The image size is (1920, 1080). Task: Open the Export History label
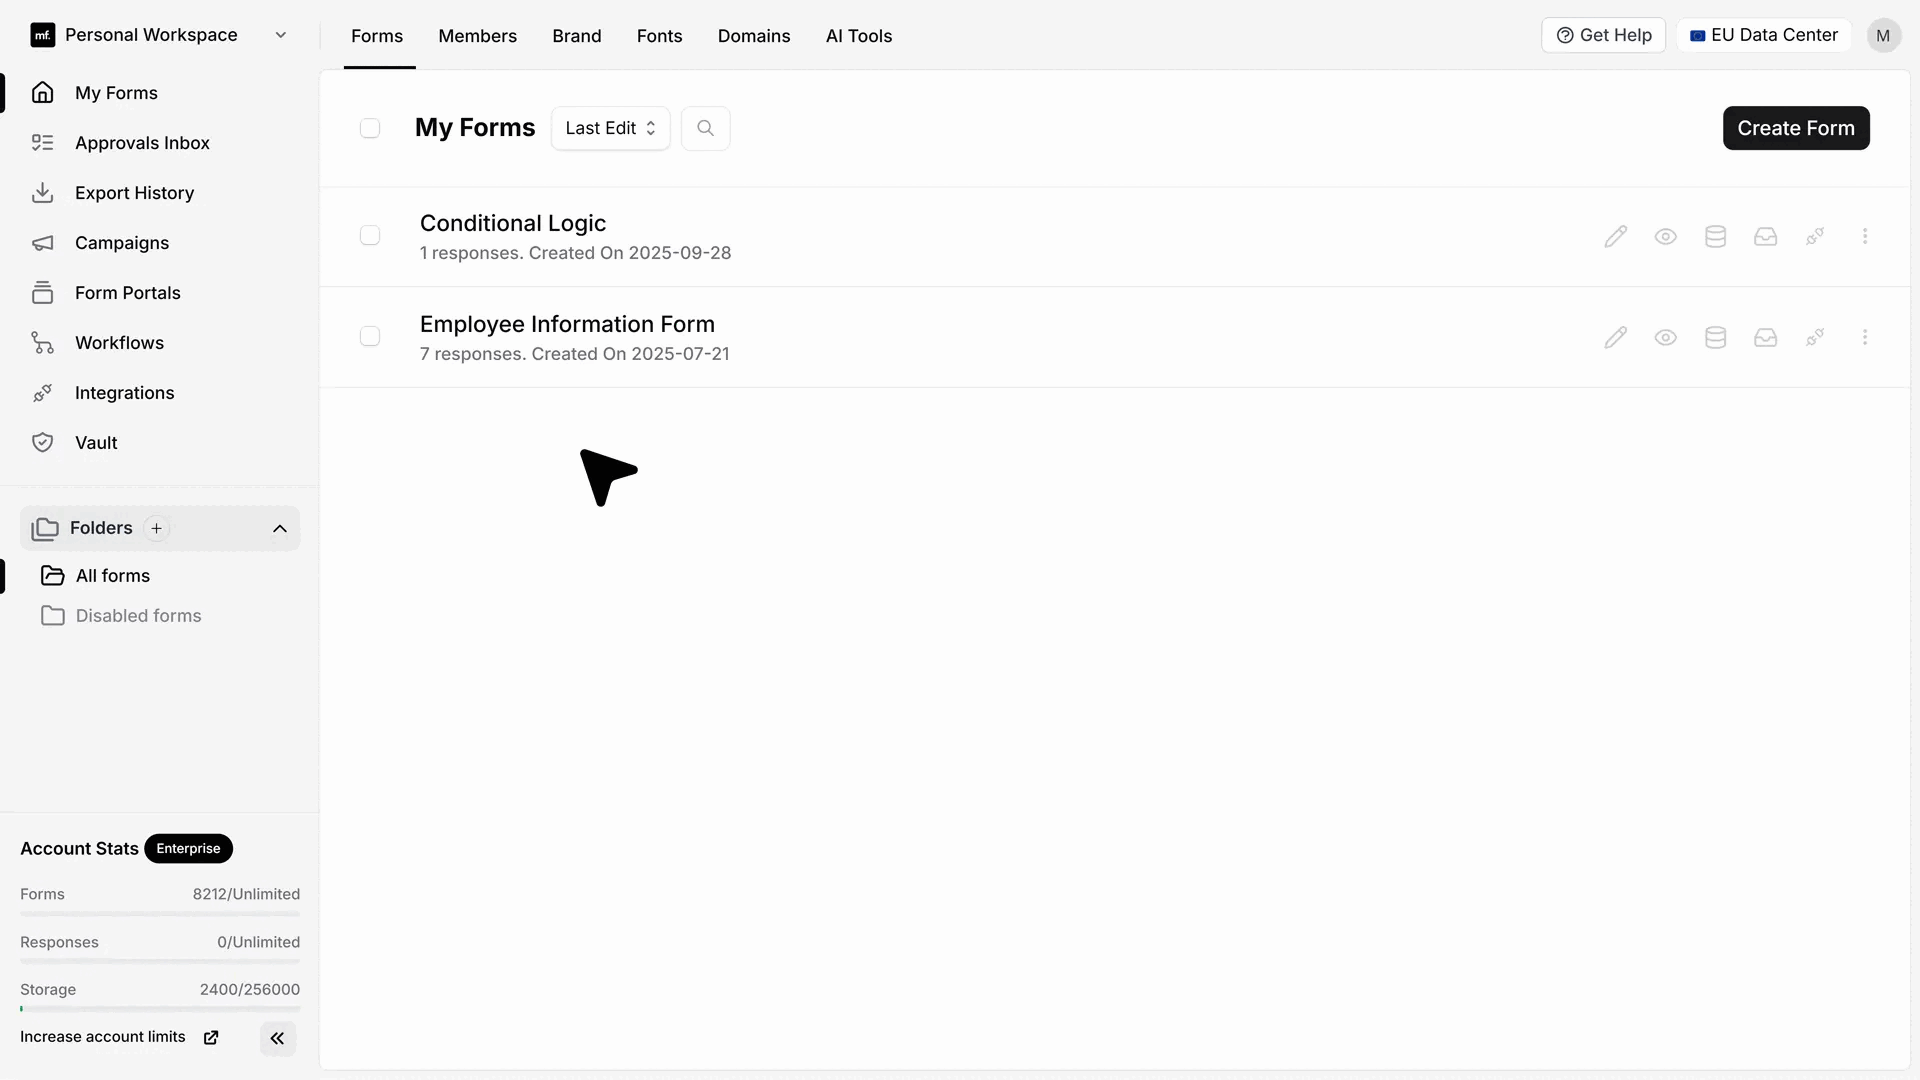(x=134, y=193)
